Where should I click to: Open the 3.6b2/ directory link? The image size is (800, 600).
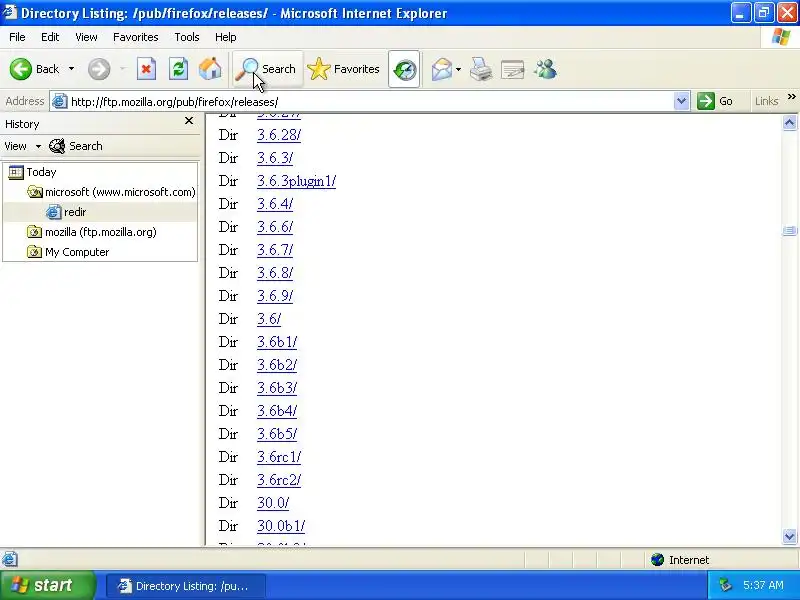click(x=277, y=365)
